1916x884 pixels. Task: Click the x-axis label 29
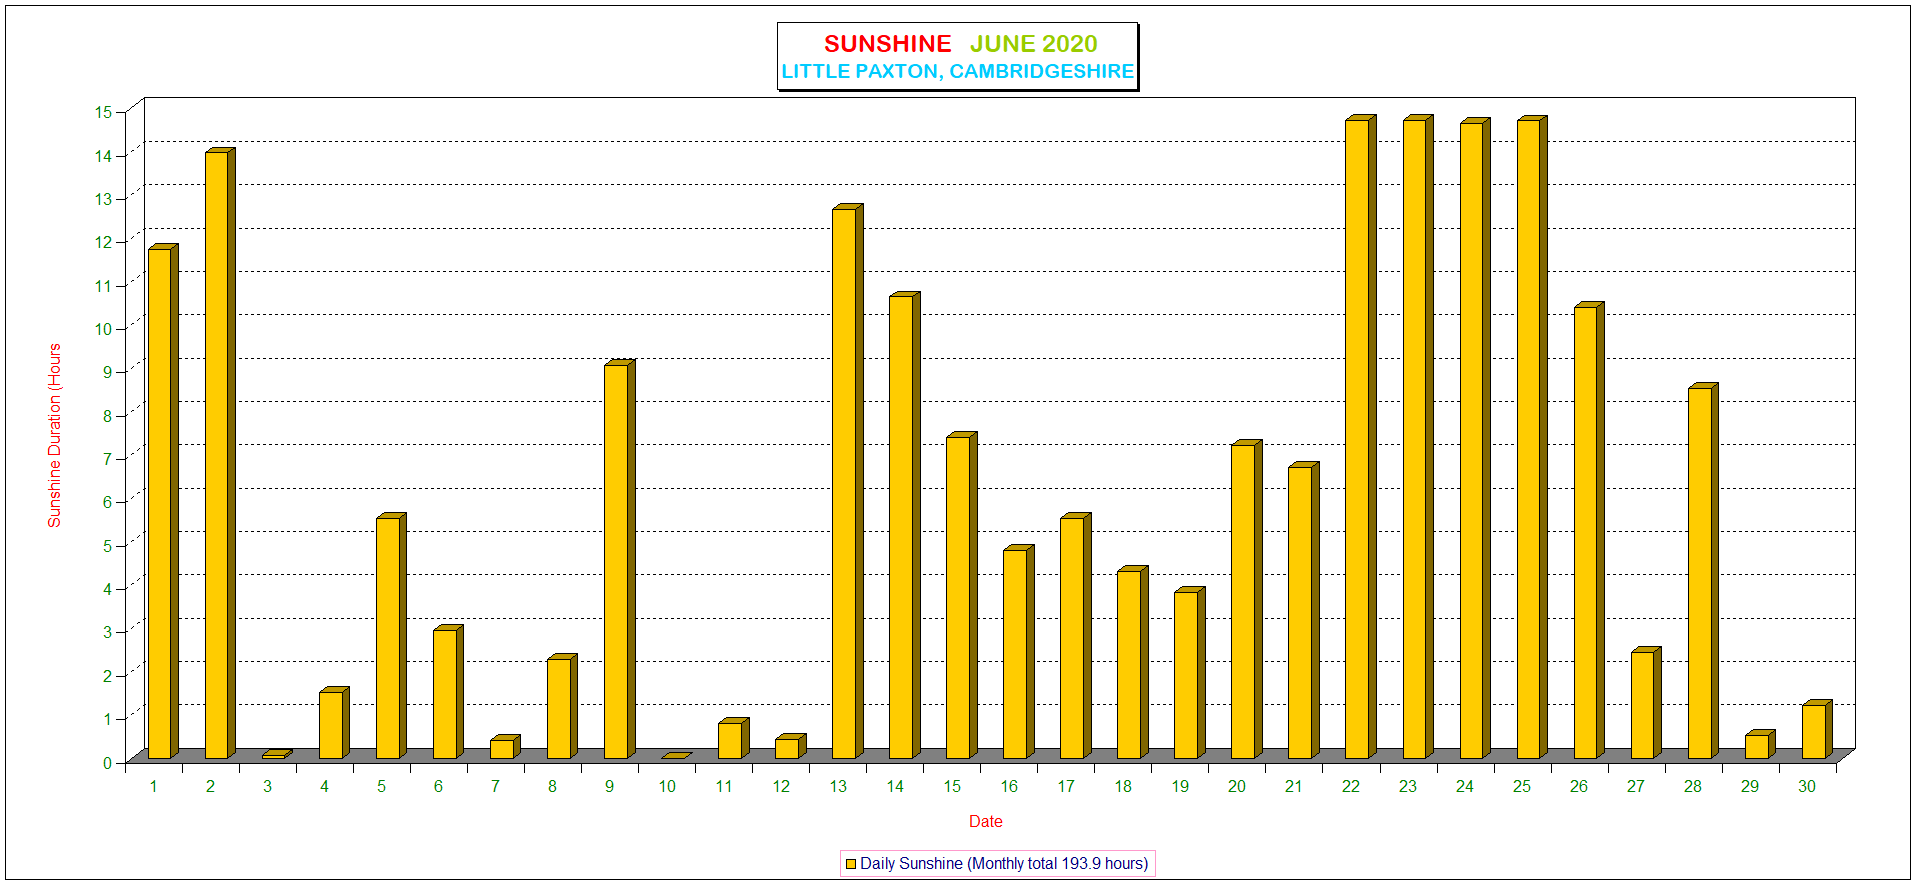[1750, 787]
